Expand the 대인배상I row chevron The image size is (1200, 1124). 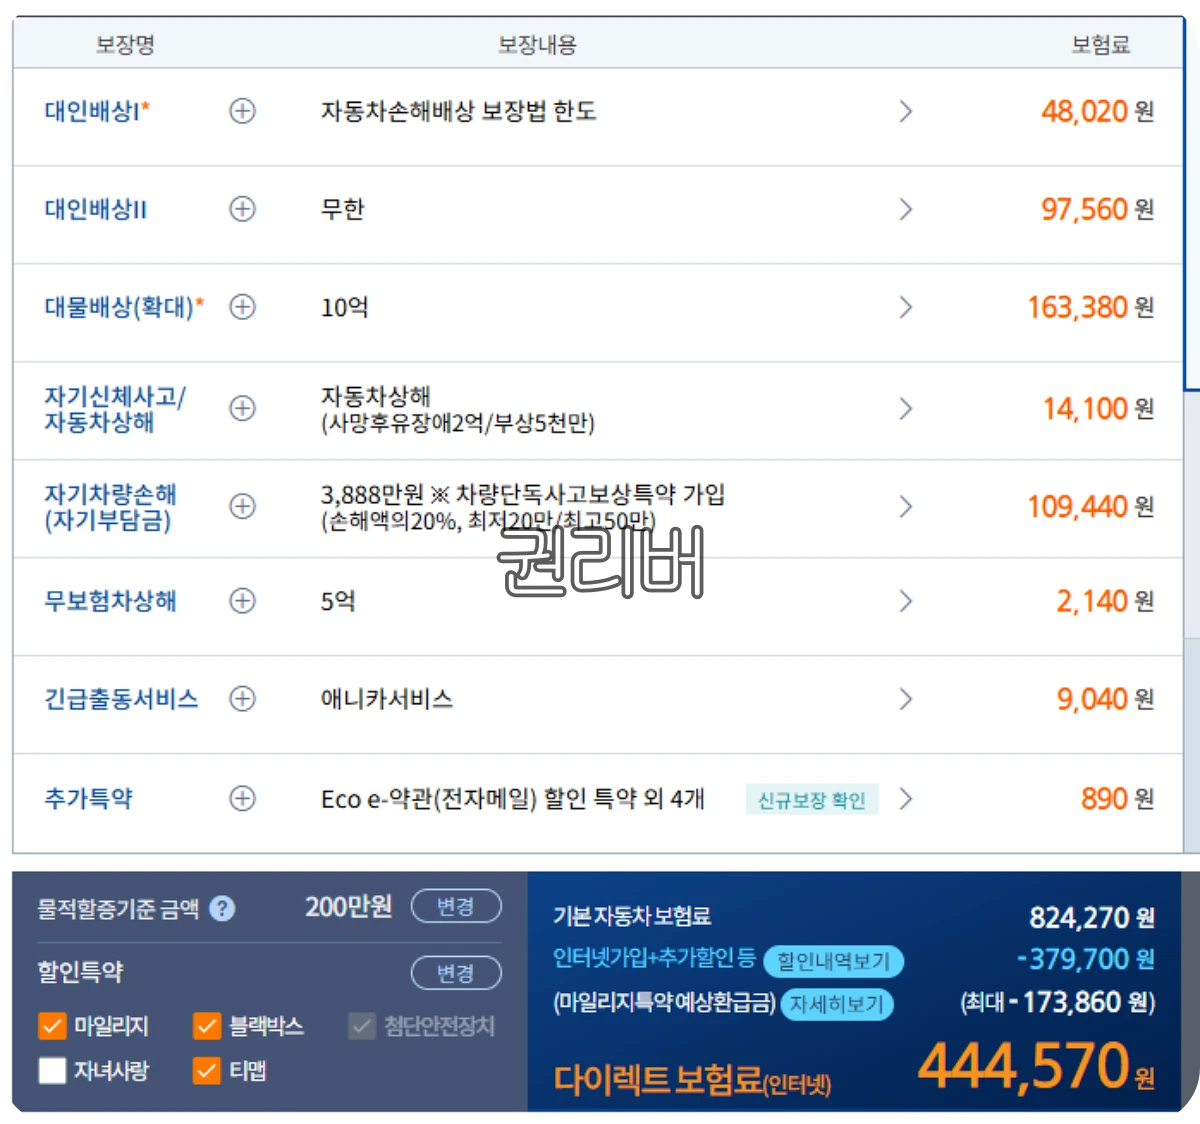coord(906,111)
